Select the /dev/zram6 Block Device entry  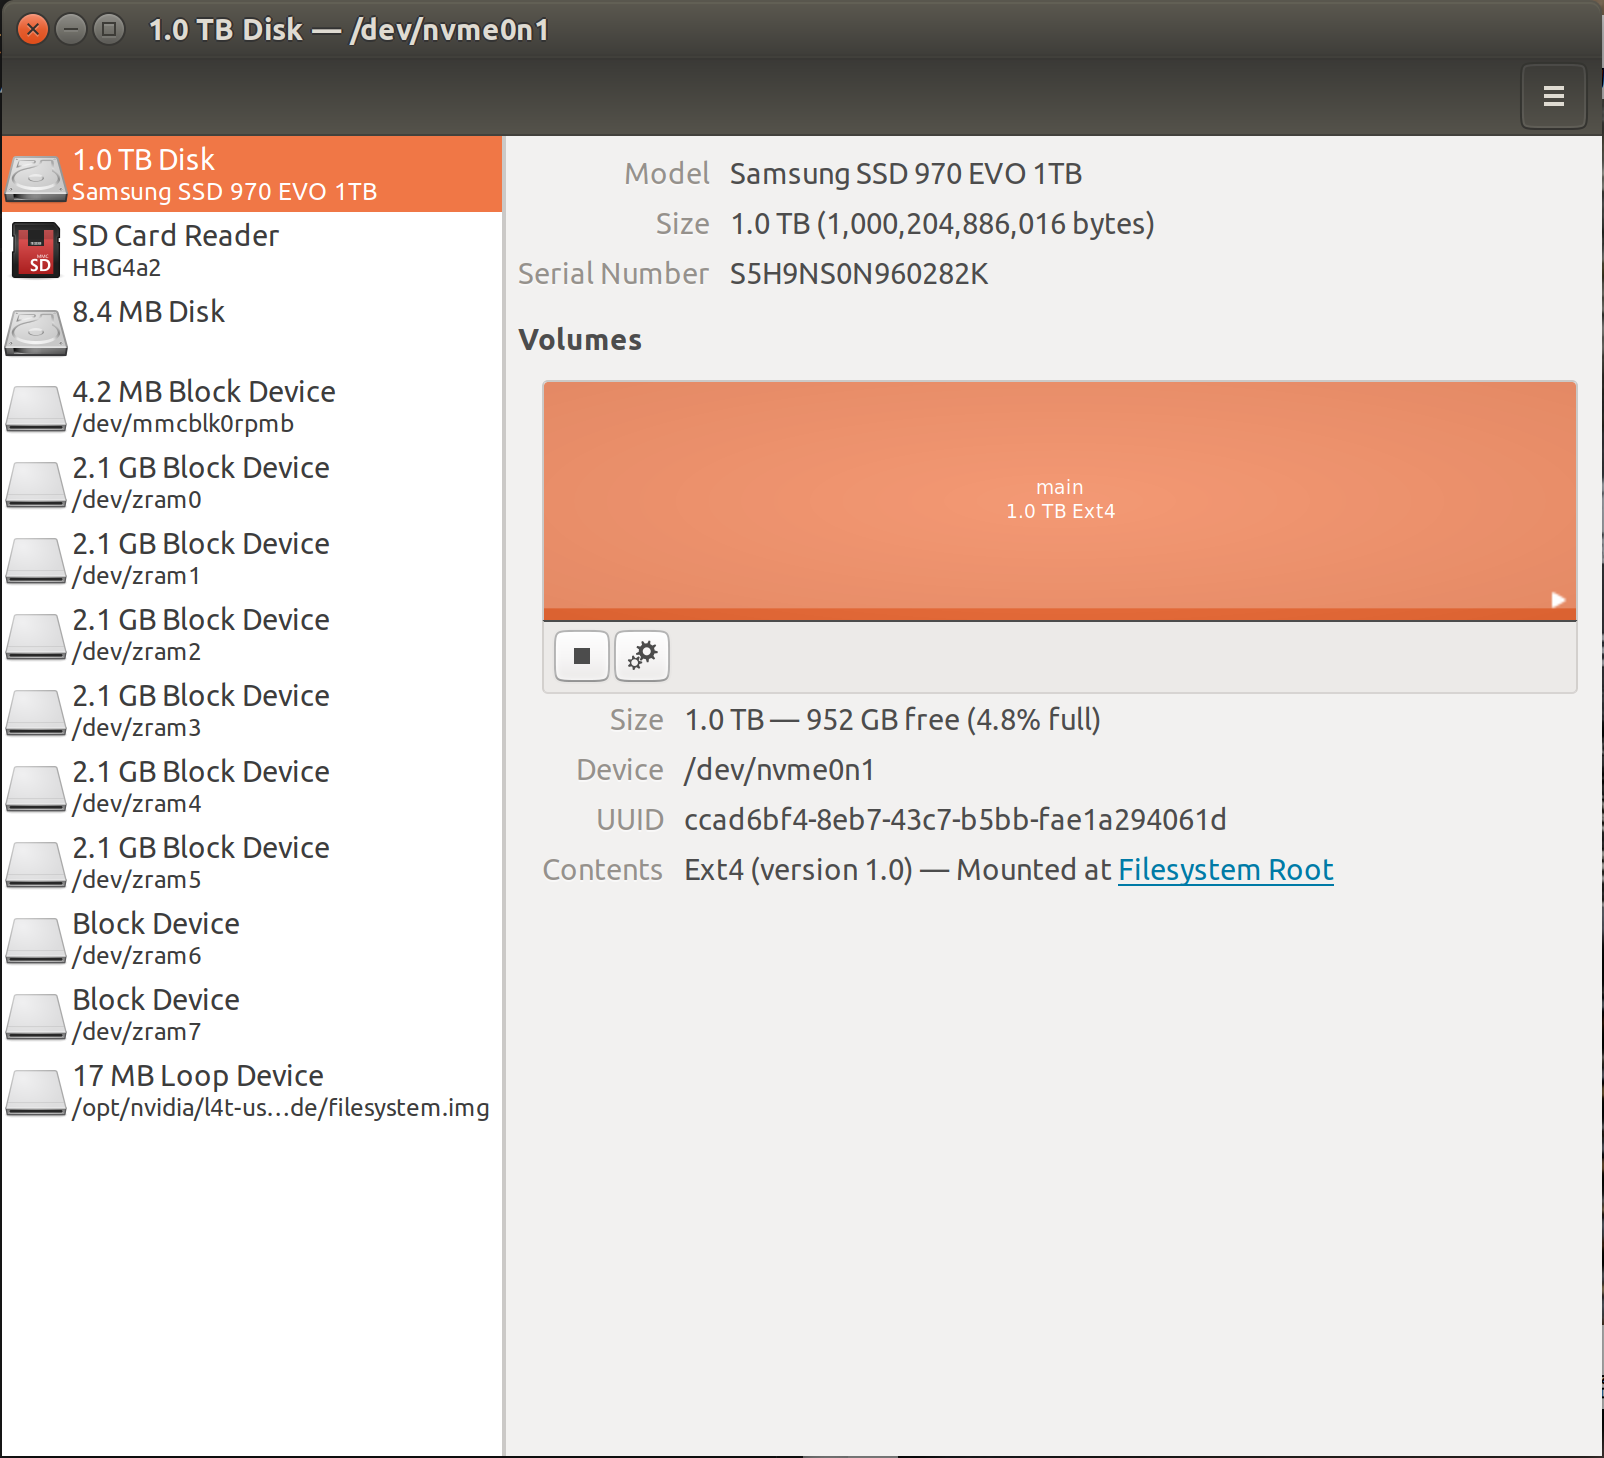click(155, 937)
